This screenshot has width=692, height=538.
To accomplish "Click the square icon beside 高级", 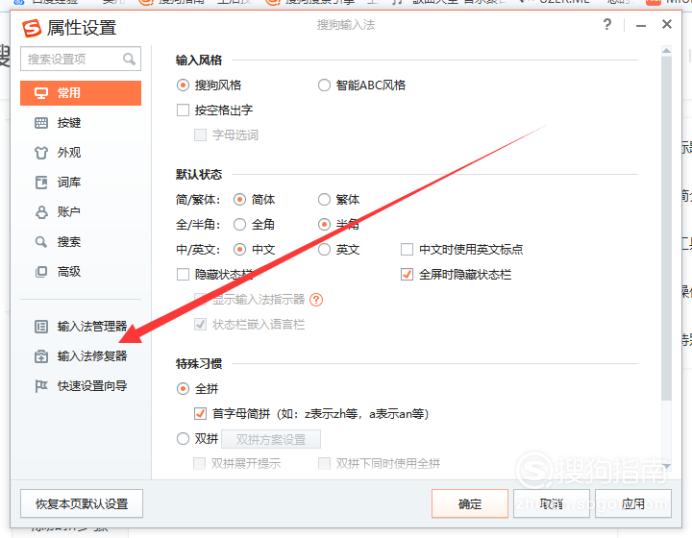I will point(41,271).
